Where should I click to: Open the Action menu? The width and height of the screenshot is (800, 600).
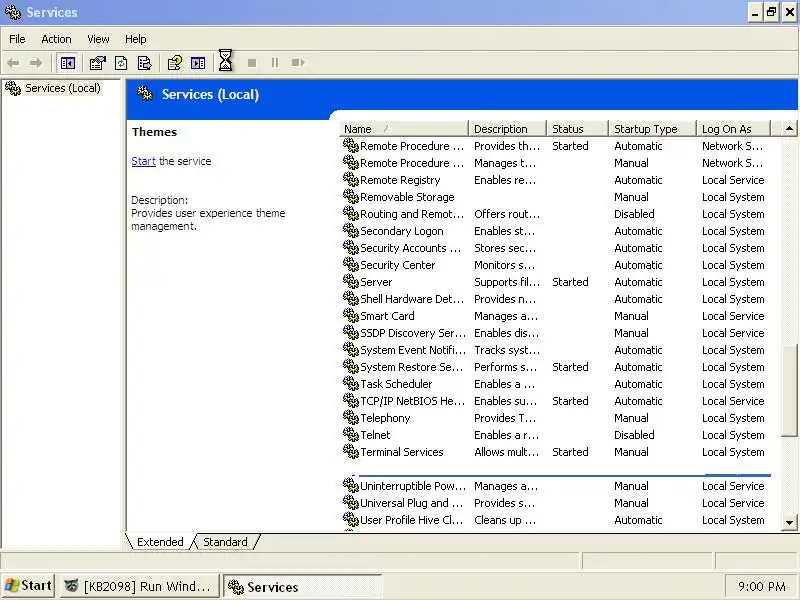pyautogui.click(x=56, y=39)
